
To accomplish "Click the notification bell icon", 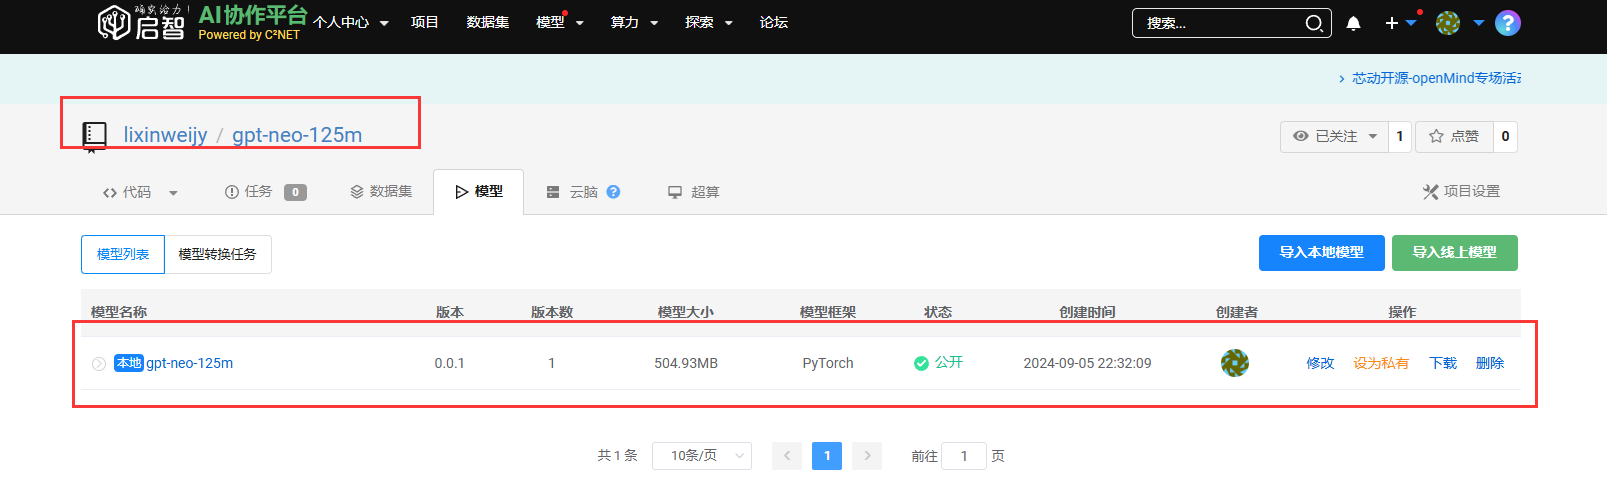I will click(x=1353, y=23).
